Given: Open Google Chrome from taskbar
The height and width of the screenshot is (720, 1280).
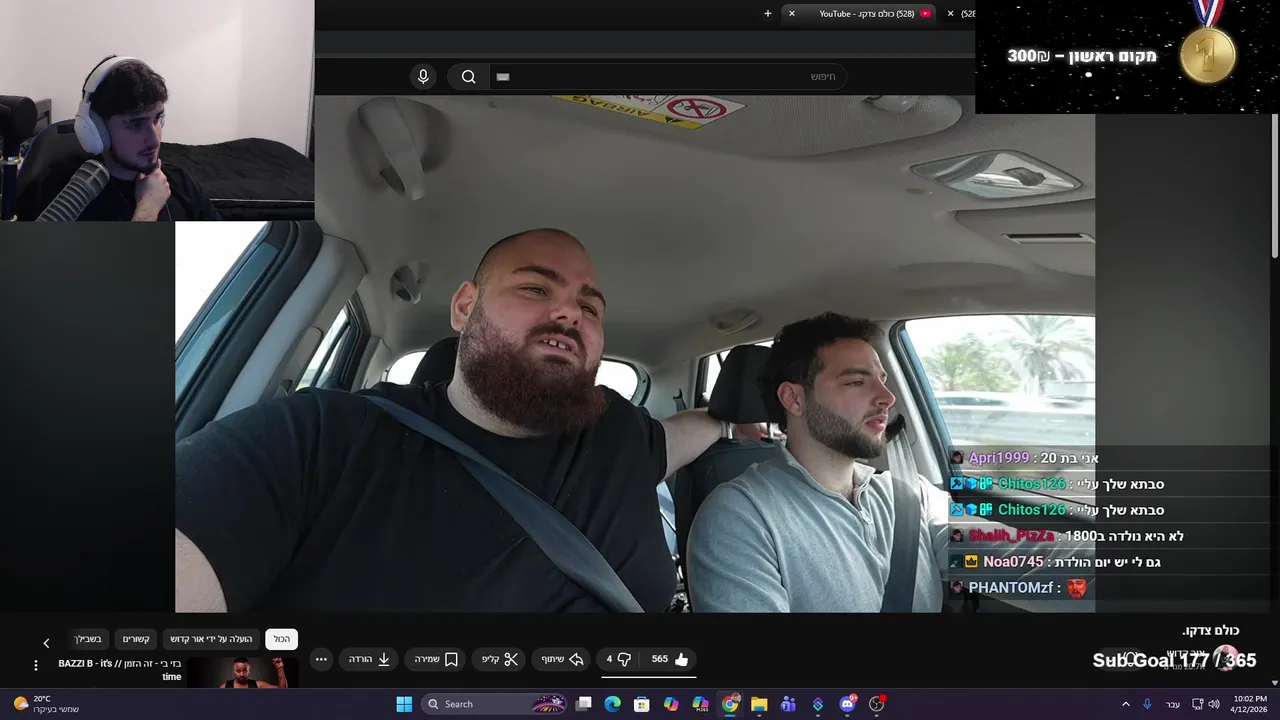Looking at the screenshot, I should pos(730,704).
